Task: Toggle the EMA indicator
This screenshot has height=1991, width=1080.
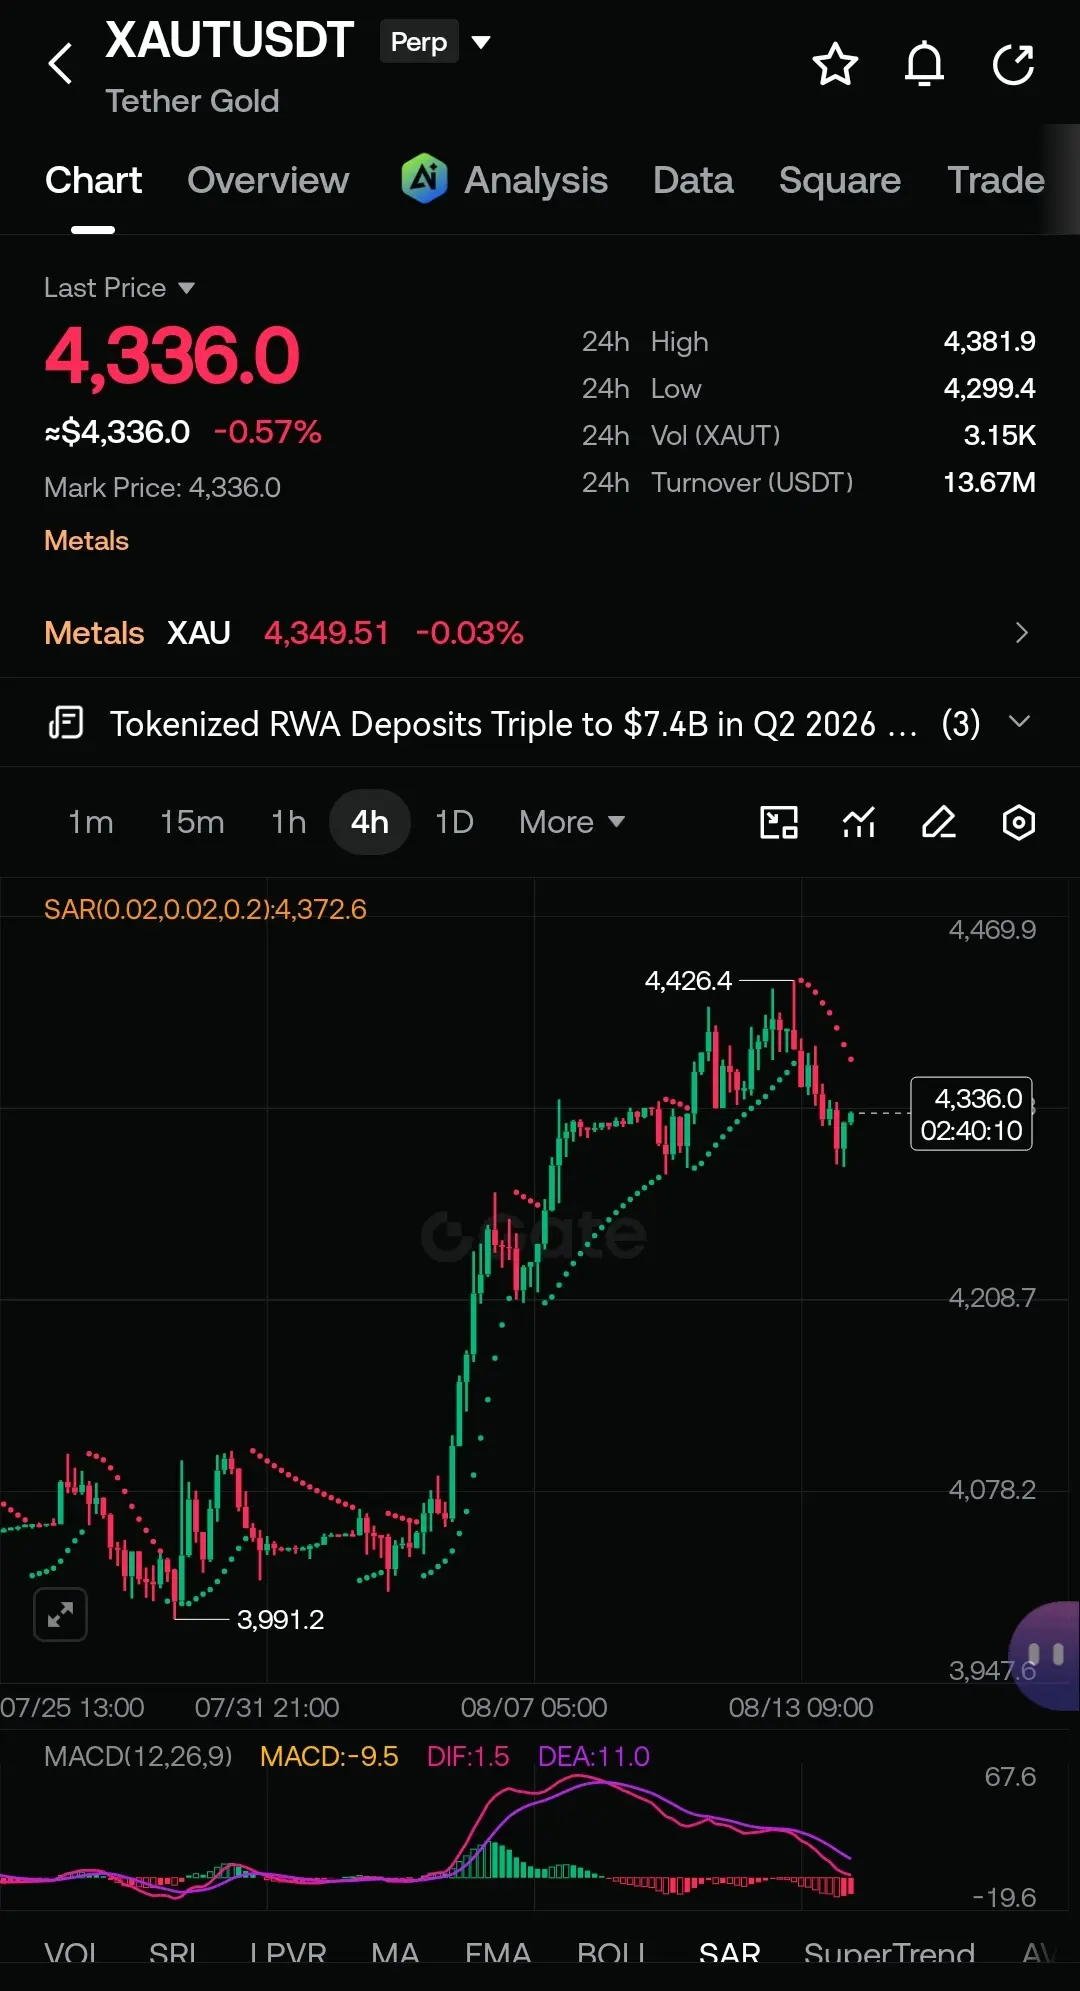Action: pos(498,1952)
